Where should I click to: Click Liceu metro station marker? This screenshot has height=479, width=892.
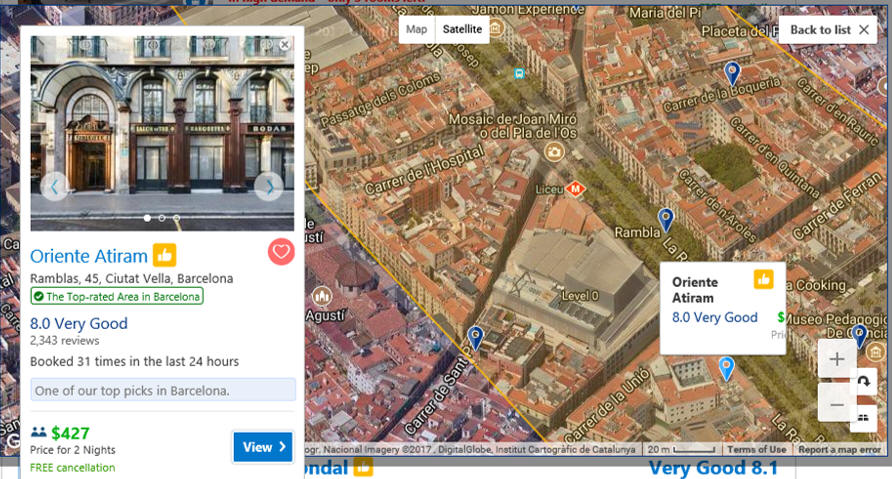[x=575, y=188]
